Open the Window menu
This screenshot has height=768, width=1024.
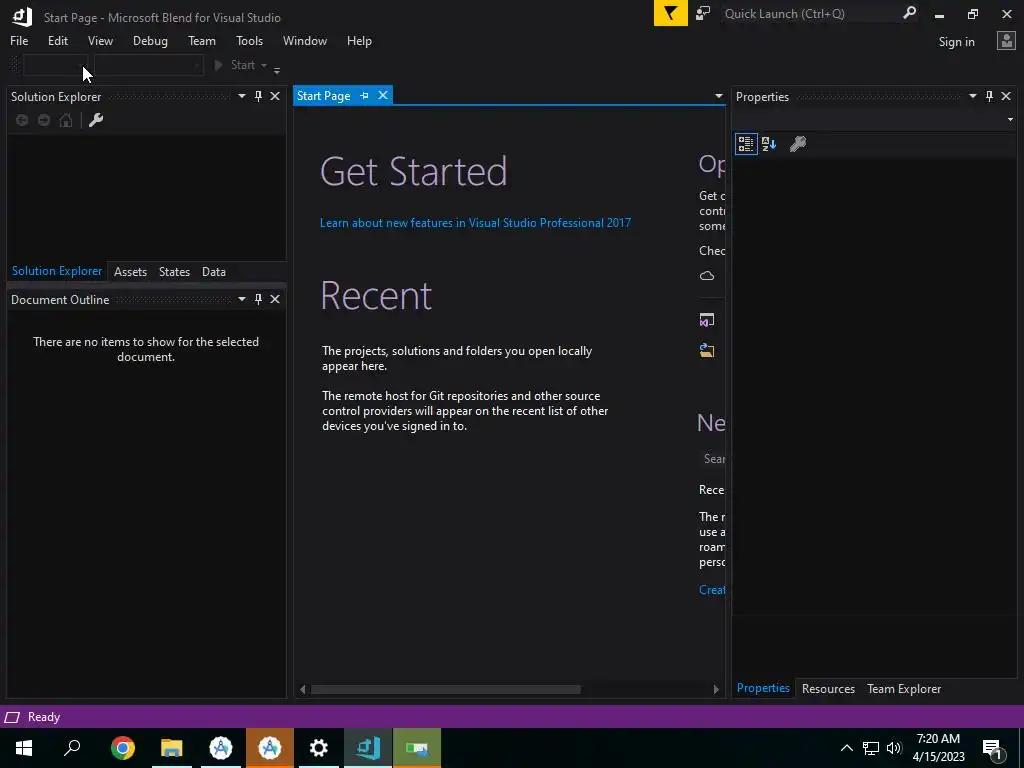coord(304,41)
